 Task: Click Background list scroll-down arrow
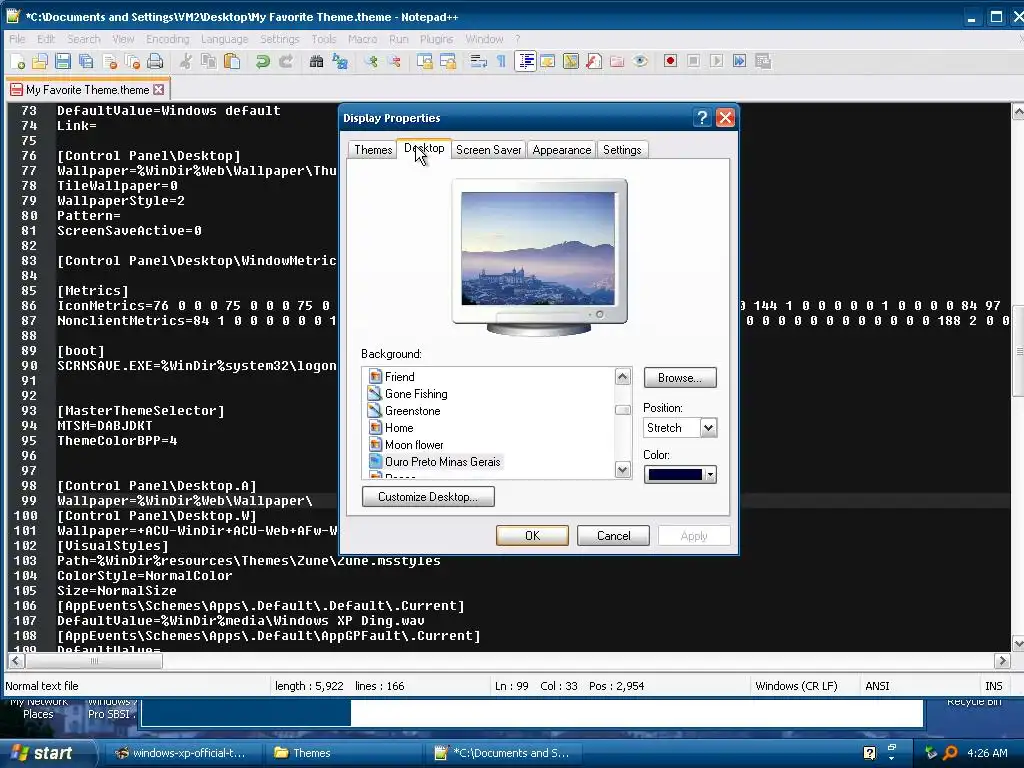coord(622,470)
